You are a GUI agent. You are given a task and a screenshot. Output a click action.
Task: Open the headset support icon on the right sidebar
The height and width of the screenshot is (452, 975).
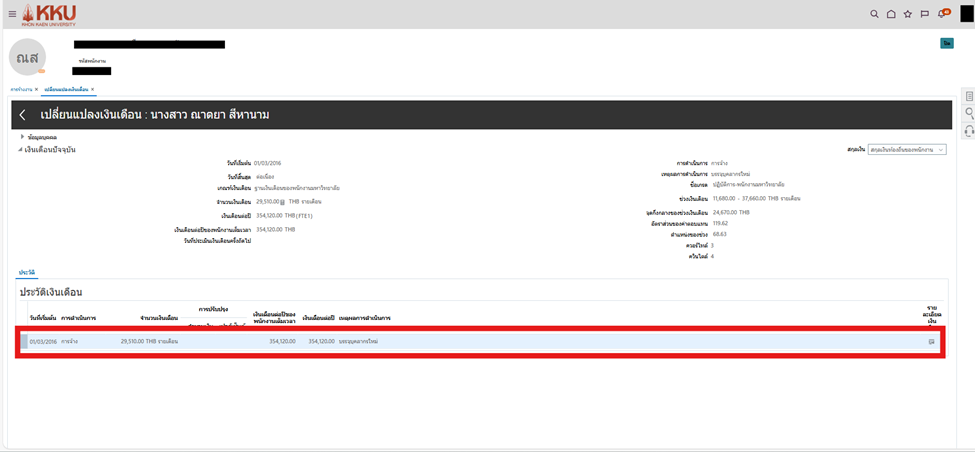pyautogui.click(x=968, y=131)
